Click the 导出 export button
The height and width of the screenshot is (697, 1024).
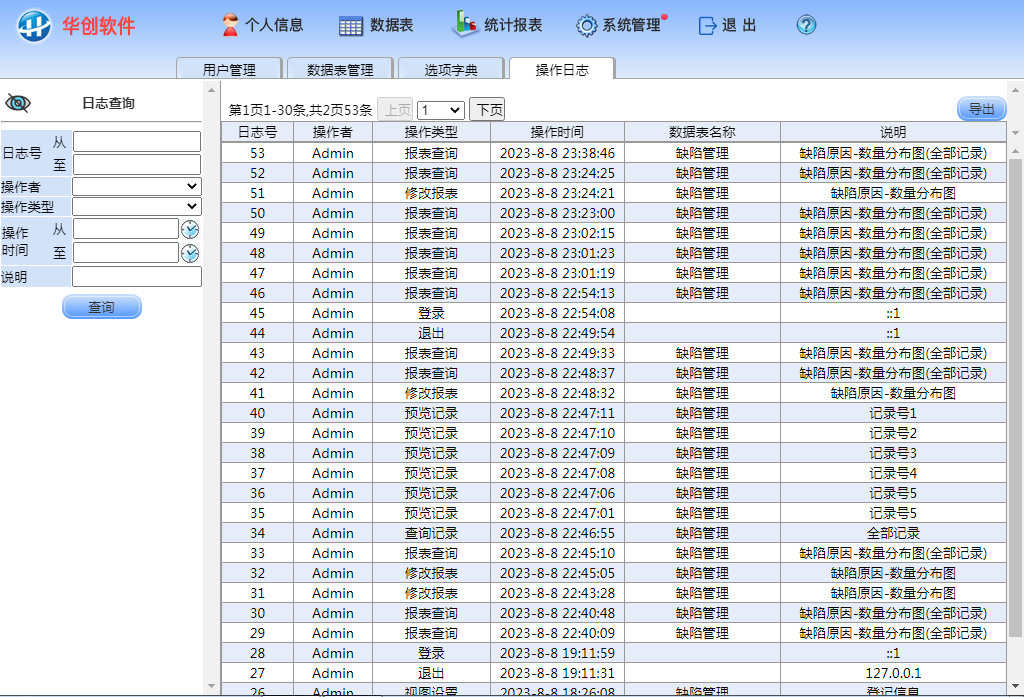click(x=981, y=109)
